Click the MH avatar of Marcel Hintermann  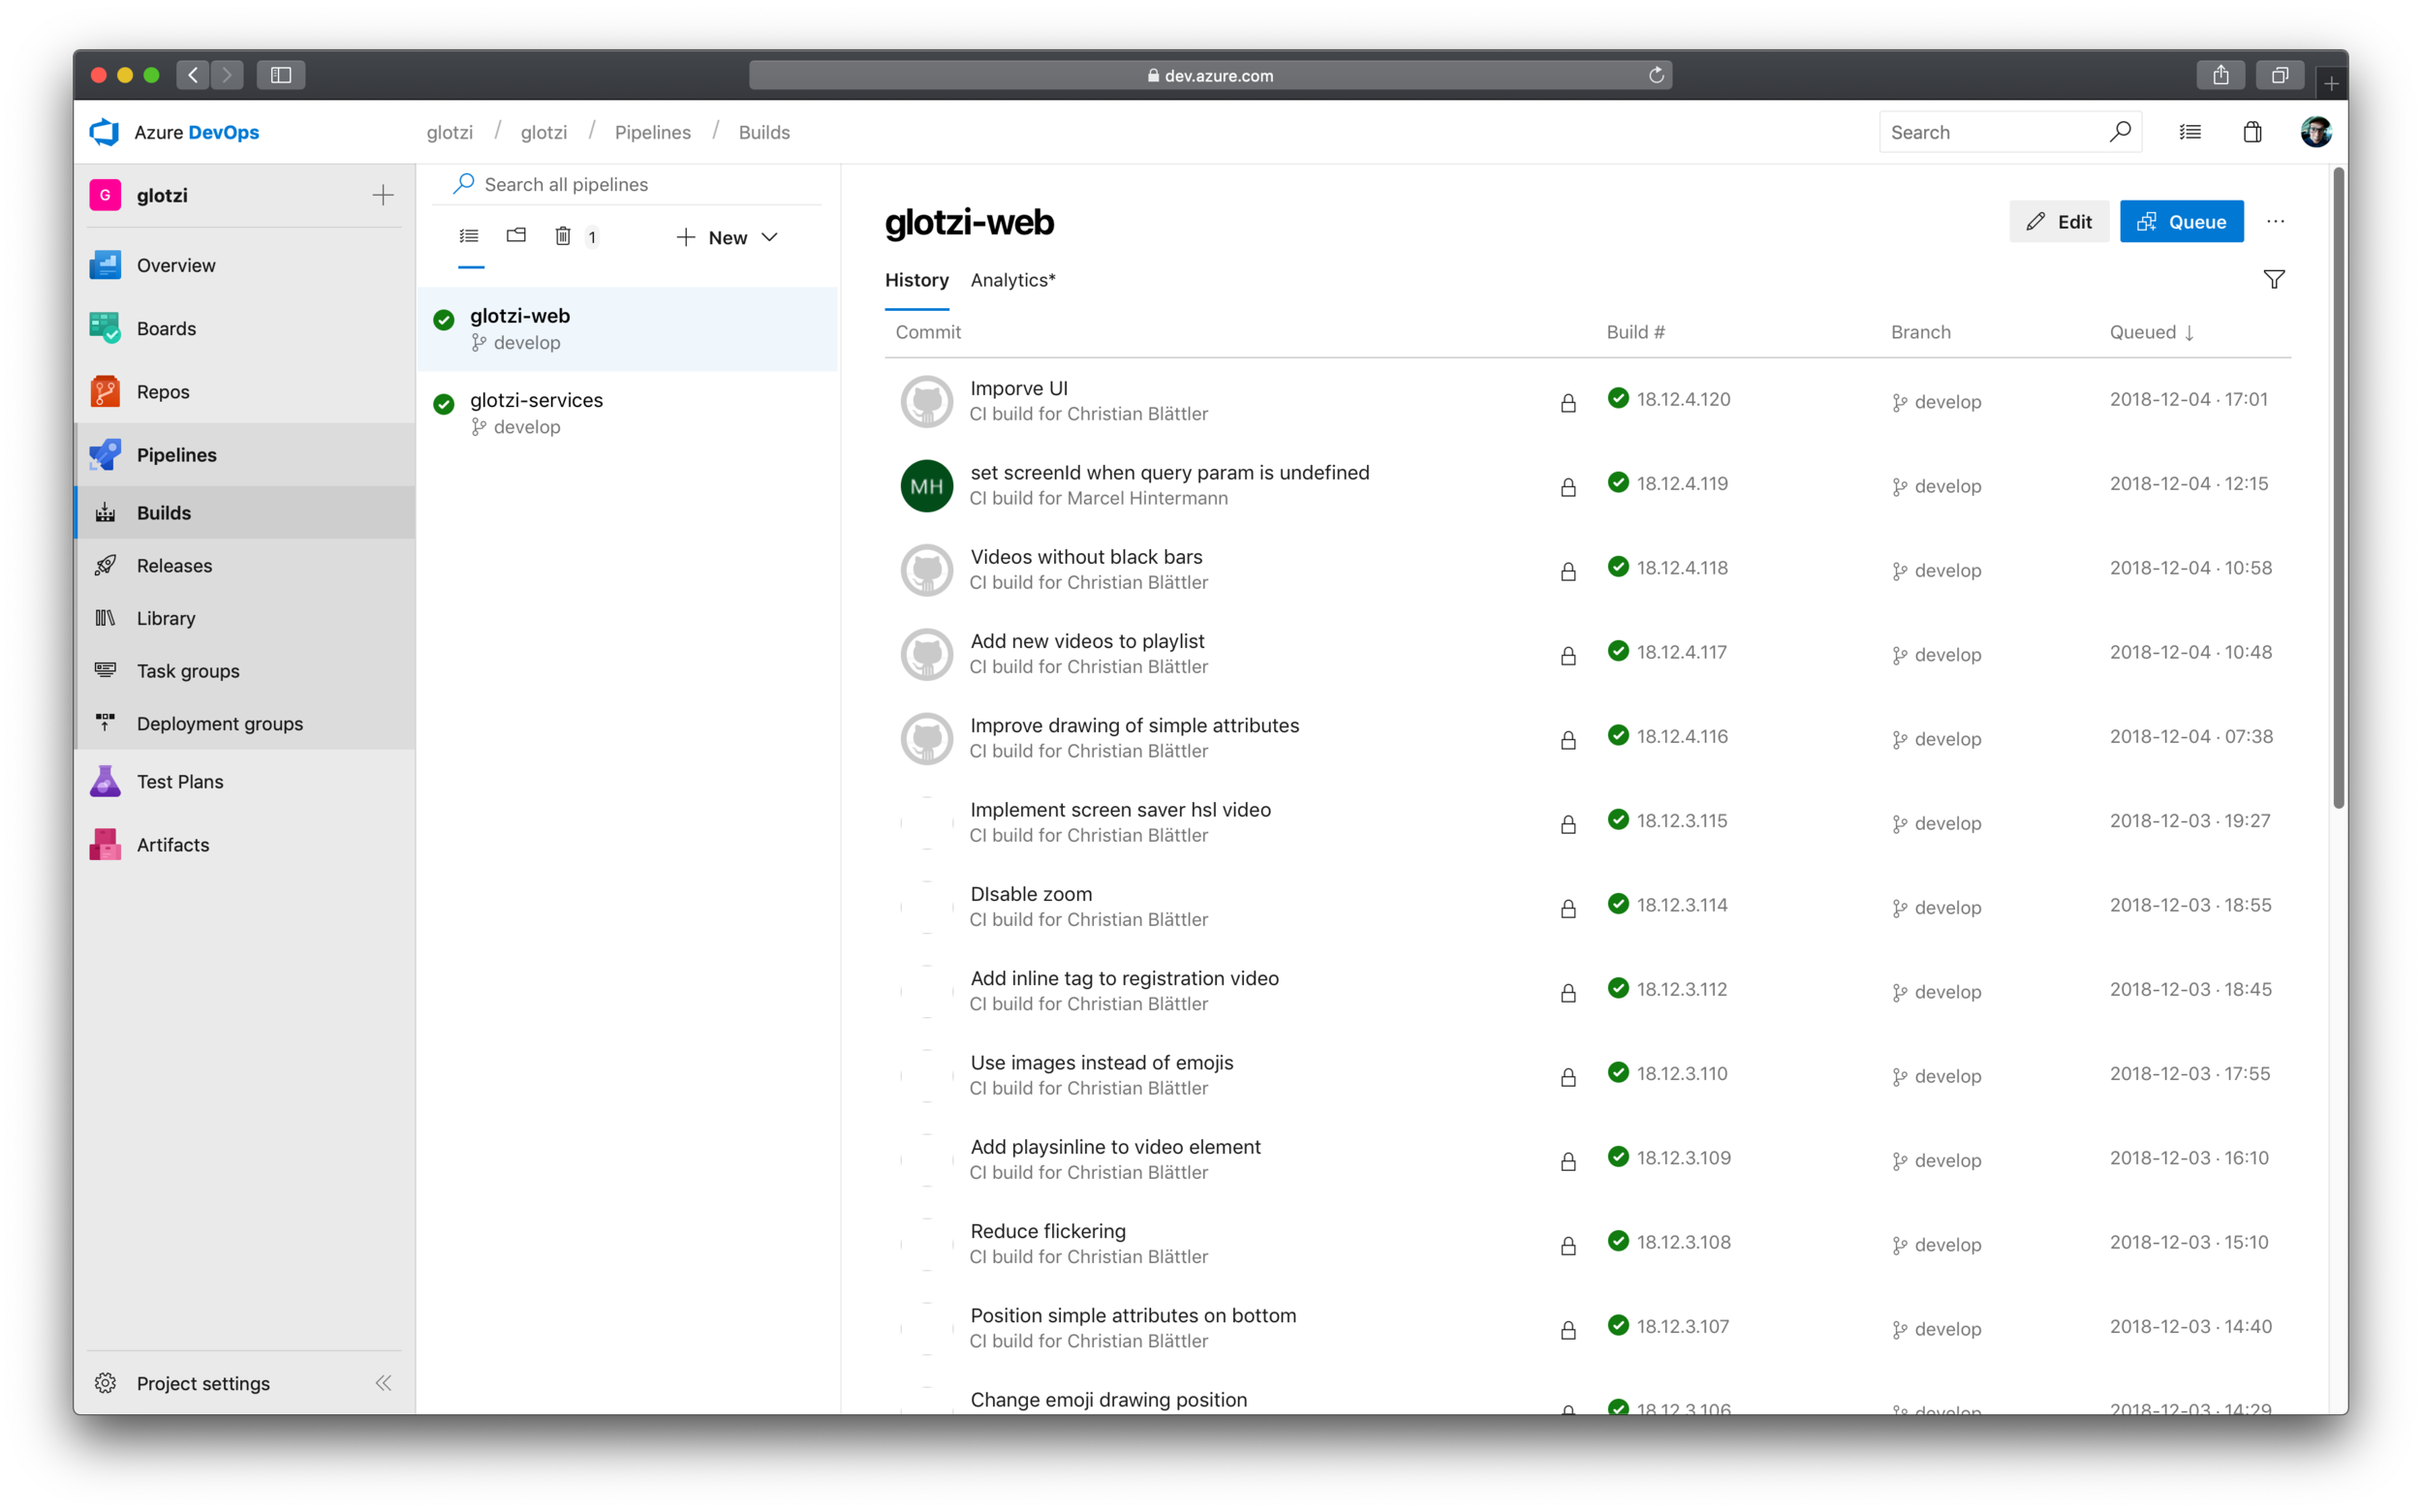tap(926, 486)
